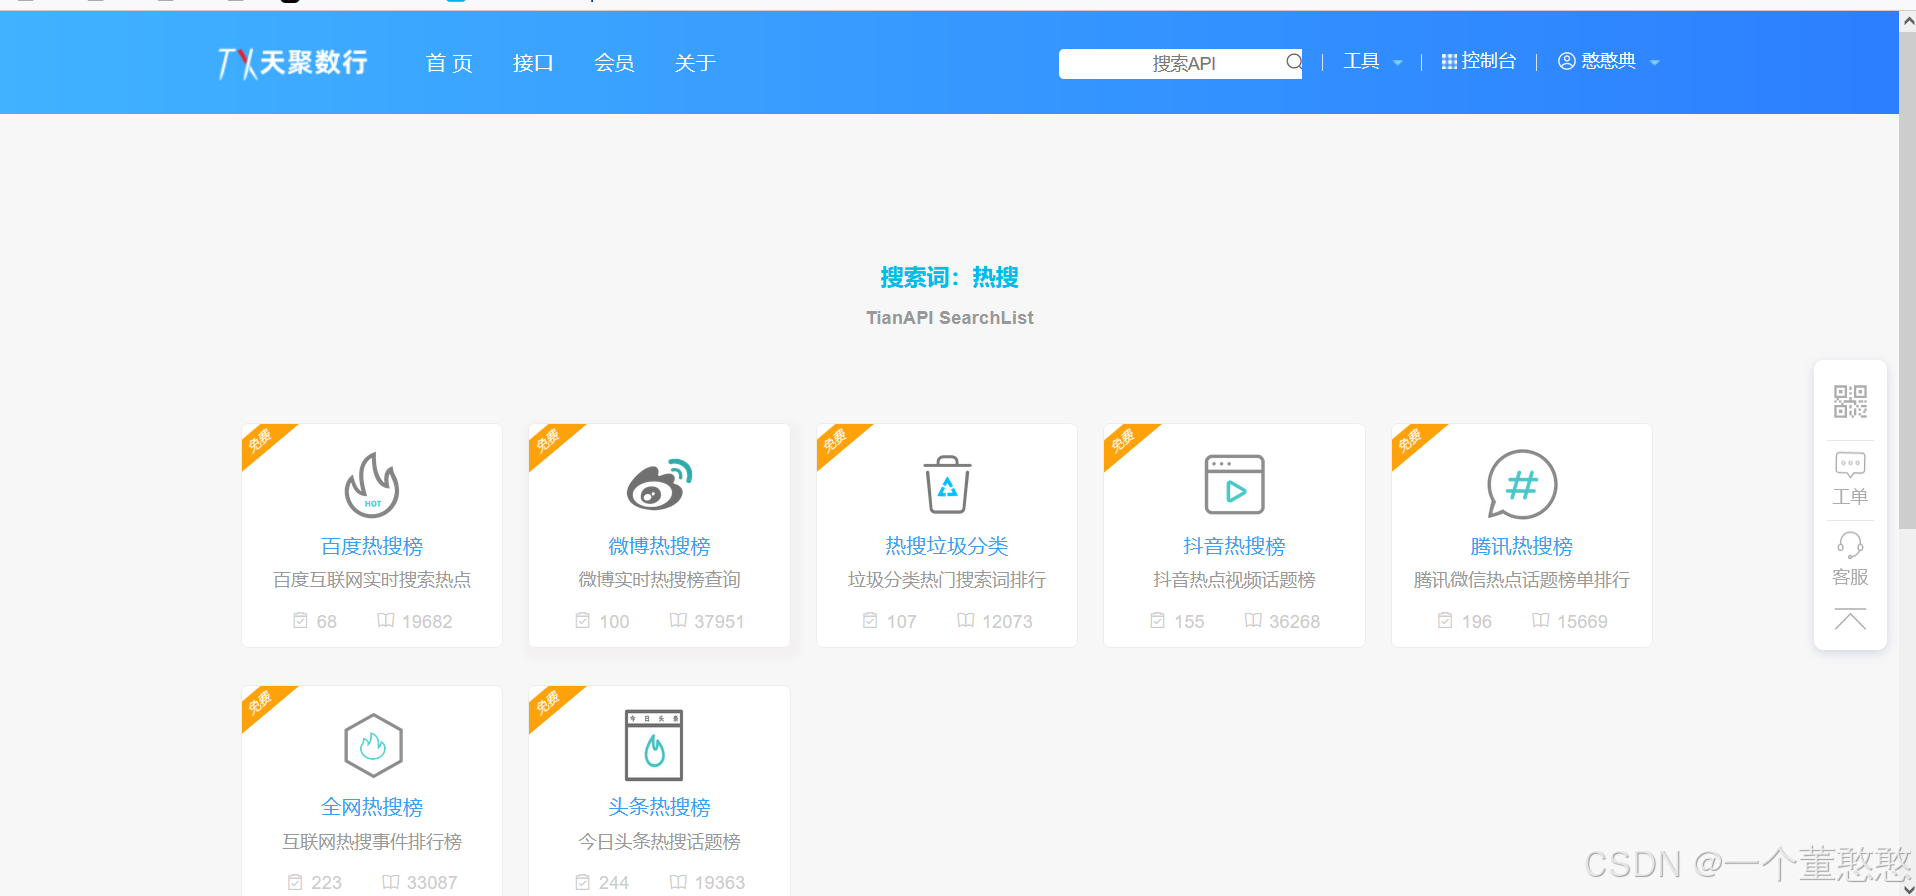
Task: Click the 免费 ribbon on 百度热搜榜 card
Action: click(x=261, y=441)
